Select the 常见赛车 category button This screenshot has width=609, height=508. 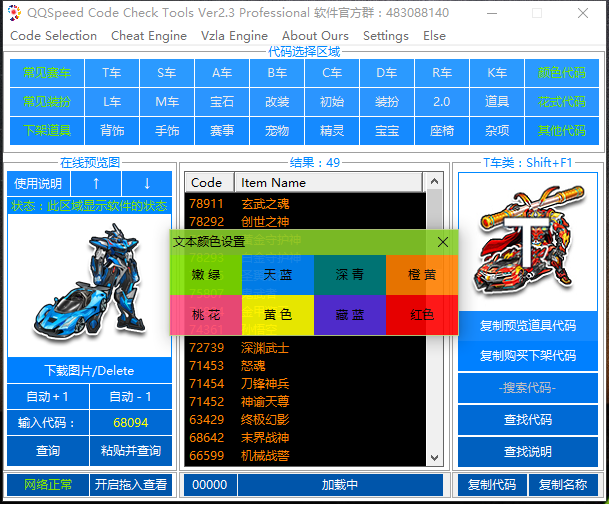pos(47,73)
